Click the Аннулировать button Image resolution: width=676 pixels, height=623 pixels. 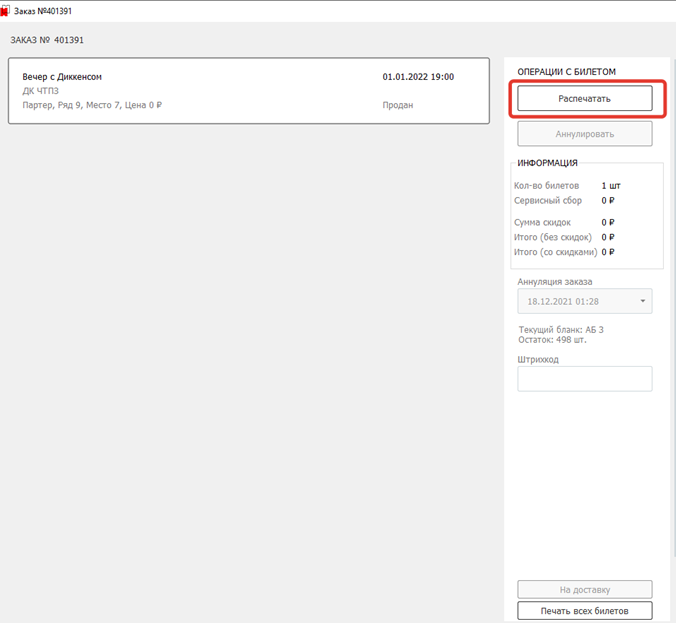click(584, 134)
